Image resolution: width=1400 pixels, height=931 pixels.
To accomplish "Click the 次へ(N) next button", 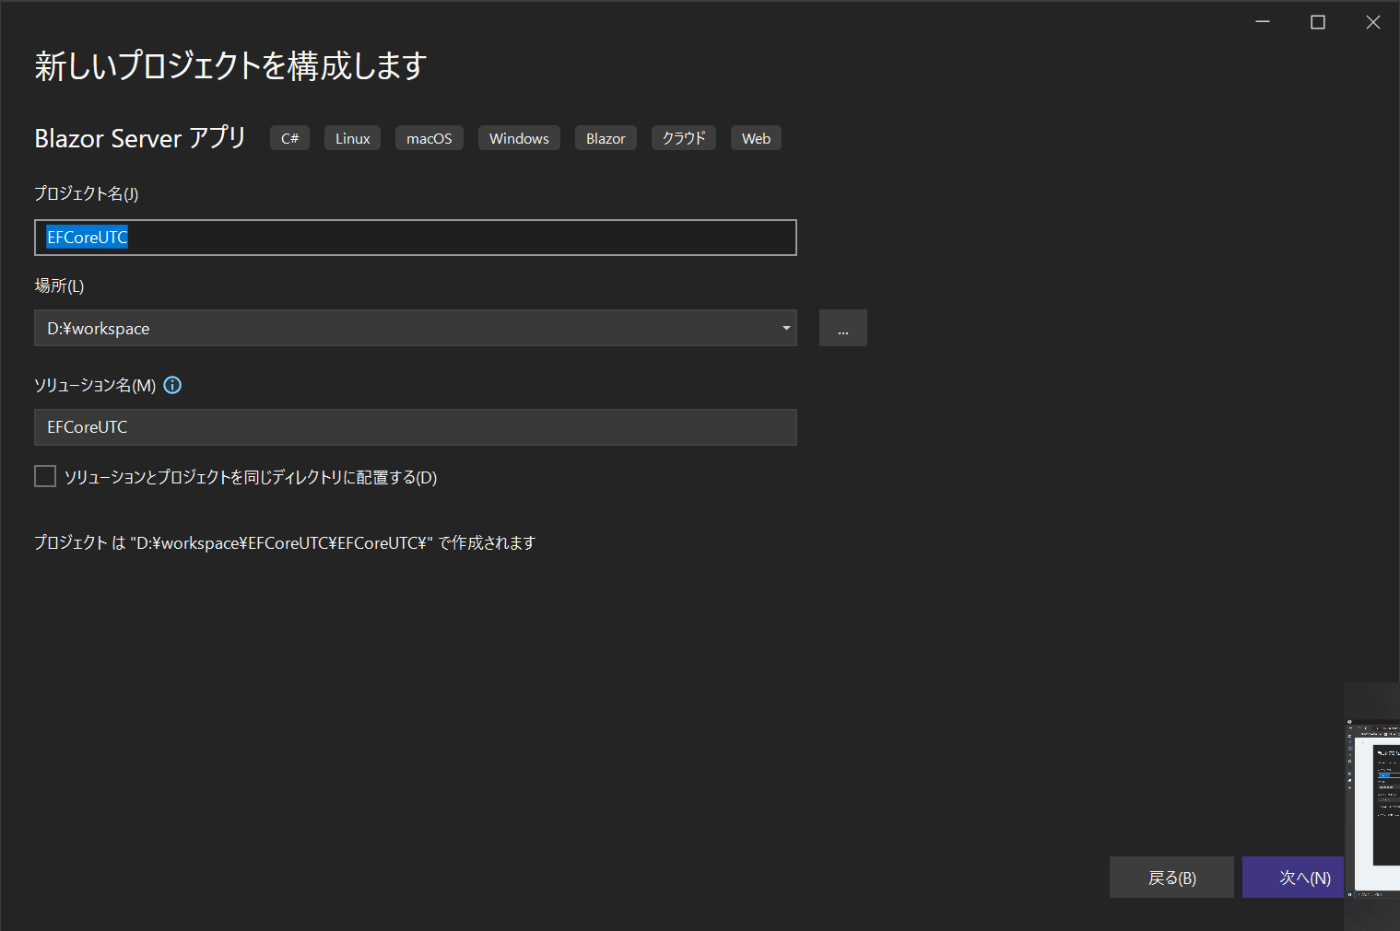I will [1294, 877].
